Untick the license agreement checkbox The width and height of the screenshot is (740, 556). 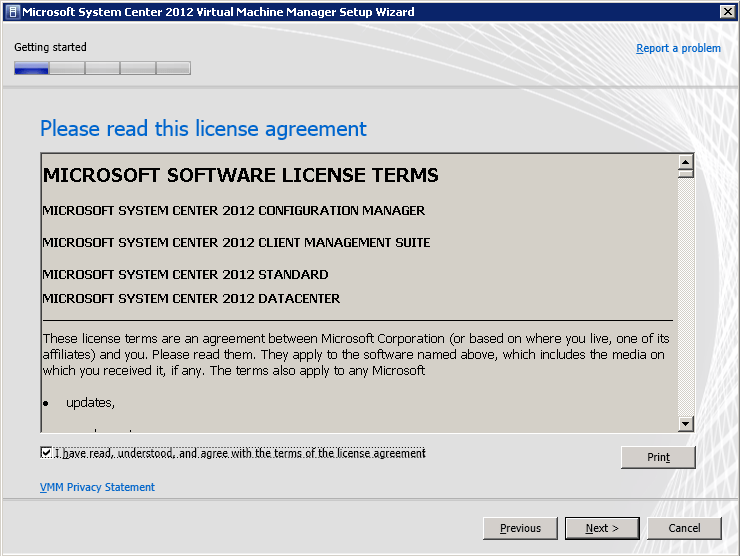(x=46, y=453)
